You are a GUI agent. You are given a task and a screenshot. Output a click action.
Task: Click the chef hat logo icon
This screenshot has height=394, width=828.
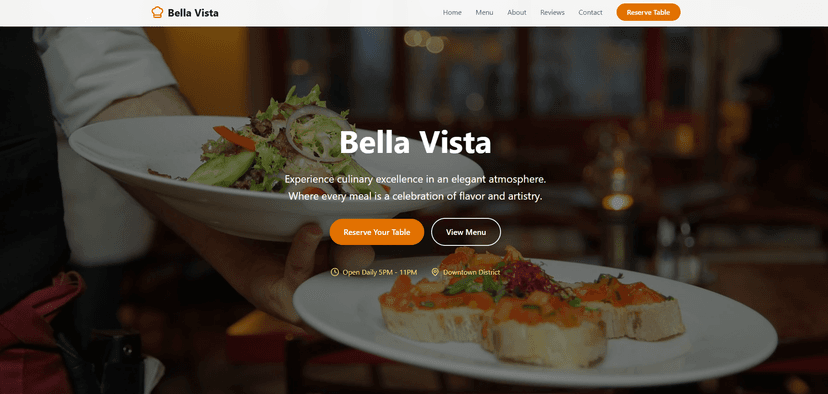(157, 12)
